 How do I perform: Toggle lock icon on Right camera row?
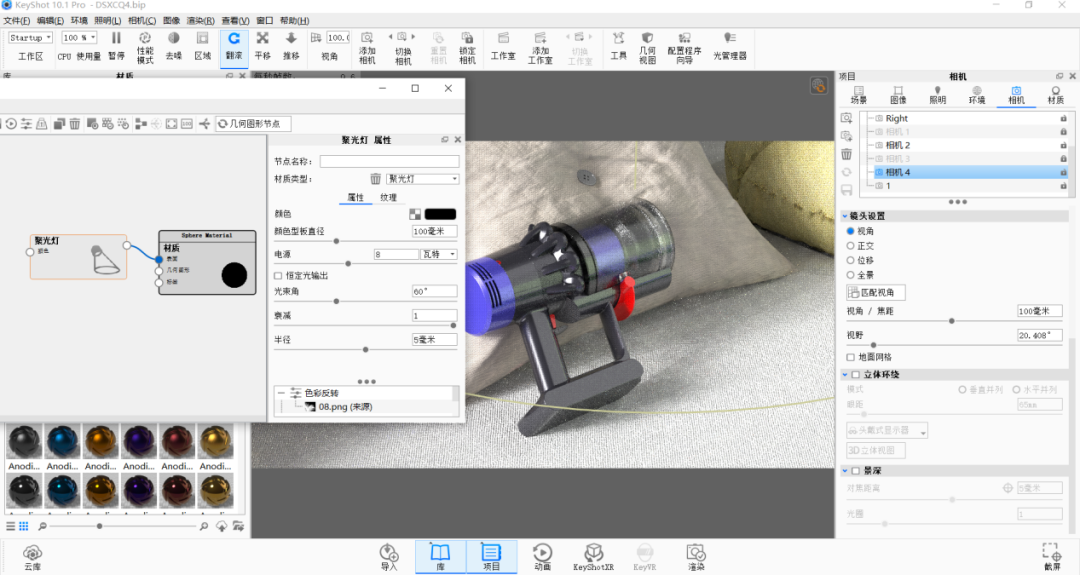coord(1063,118)
